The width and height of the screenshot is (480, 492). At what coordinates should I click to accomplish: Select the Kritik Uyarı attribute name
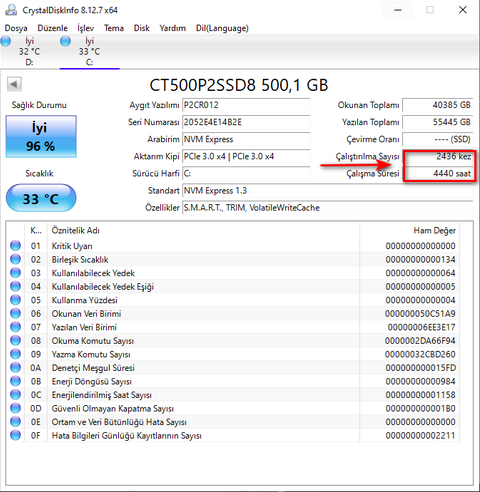click(x=72, y=246)
